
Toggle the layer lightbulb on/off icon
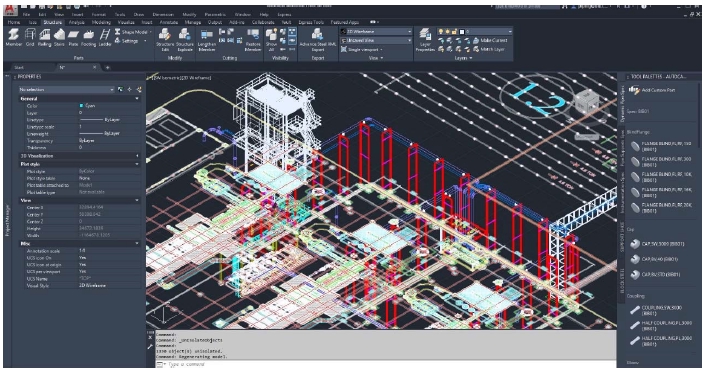[x=441, y=32]
